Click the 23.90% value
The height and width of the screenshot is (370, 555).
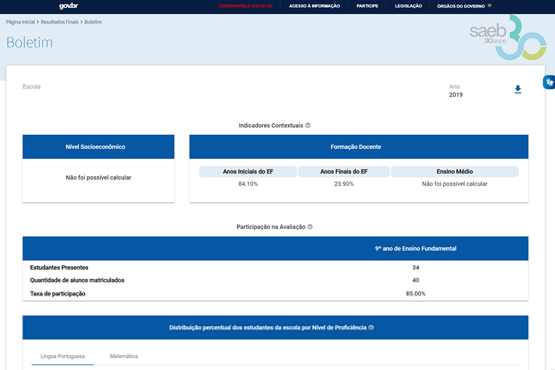pyautogui.click(x=344, y=184)
